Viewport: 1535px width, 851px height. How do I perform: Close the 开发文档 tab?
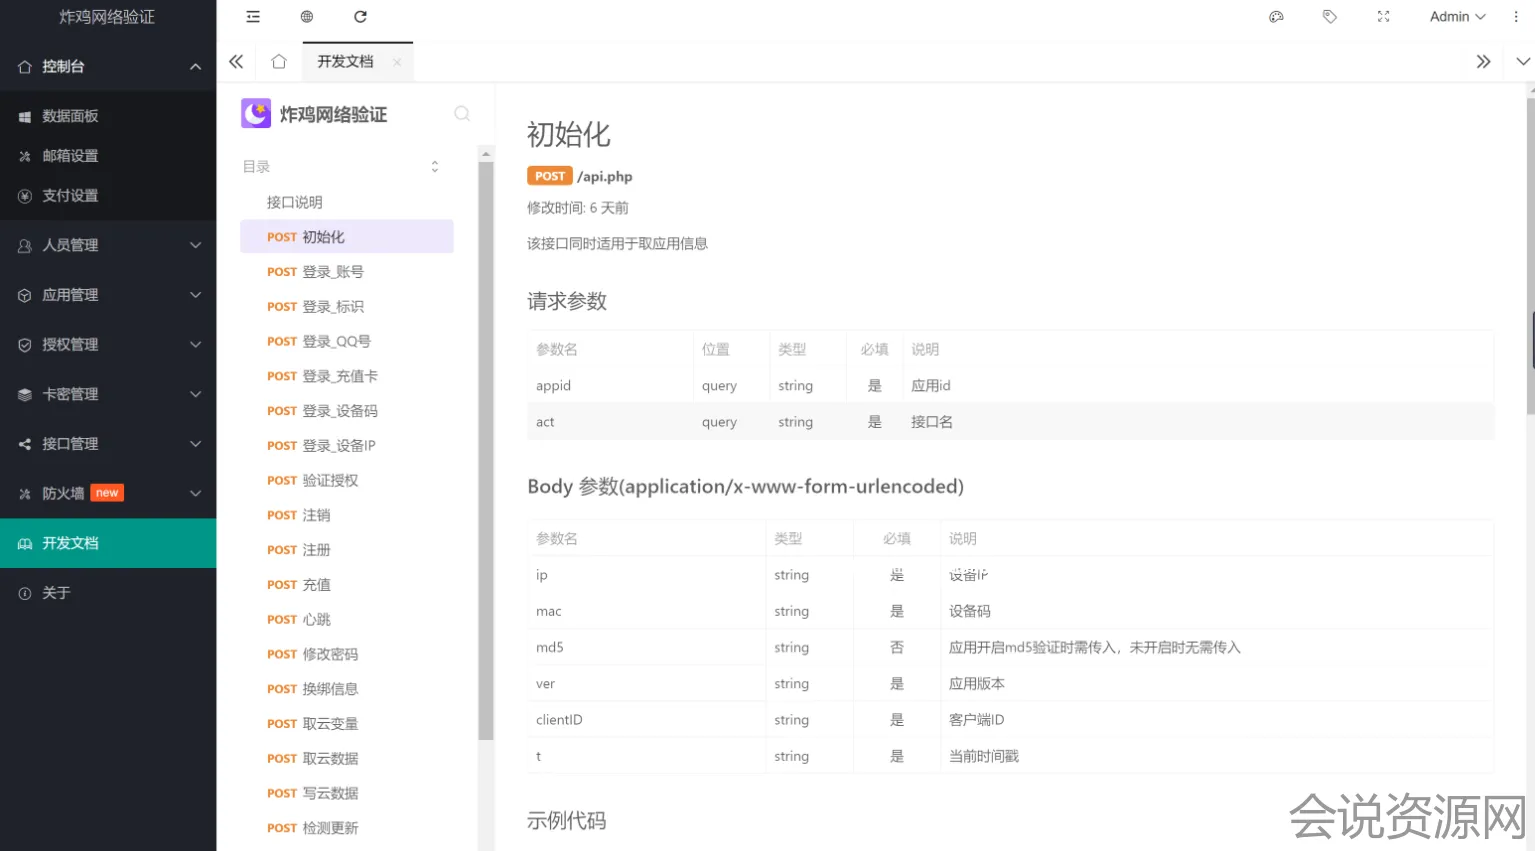click(397, 62)
